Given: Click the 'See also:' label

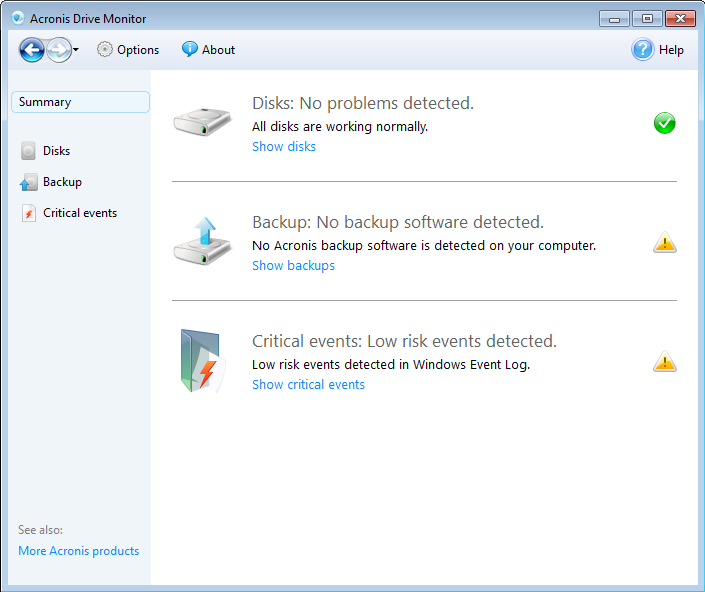Looking at the screenshot, I should [x=40, y=530].
